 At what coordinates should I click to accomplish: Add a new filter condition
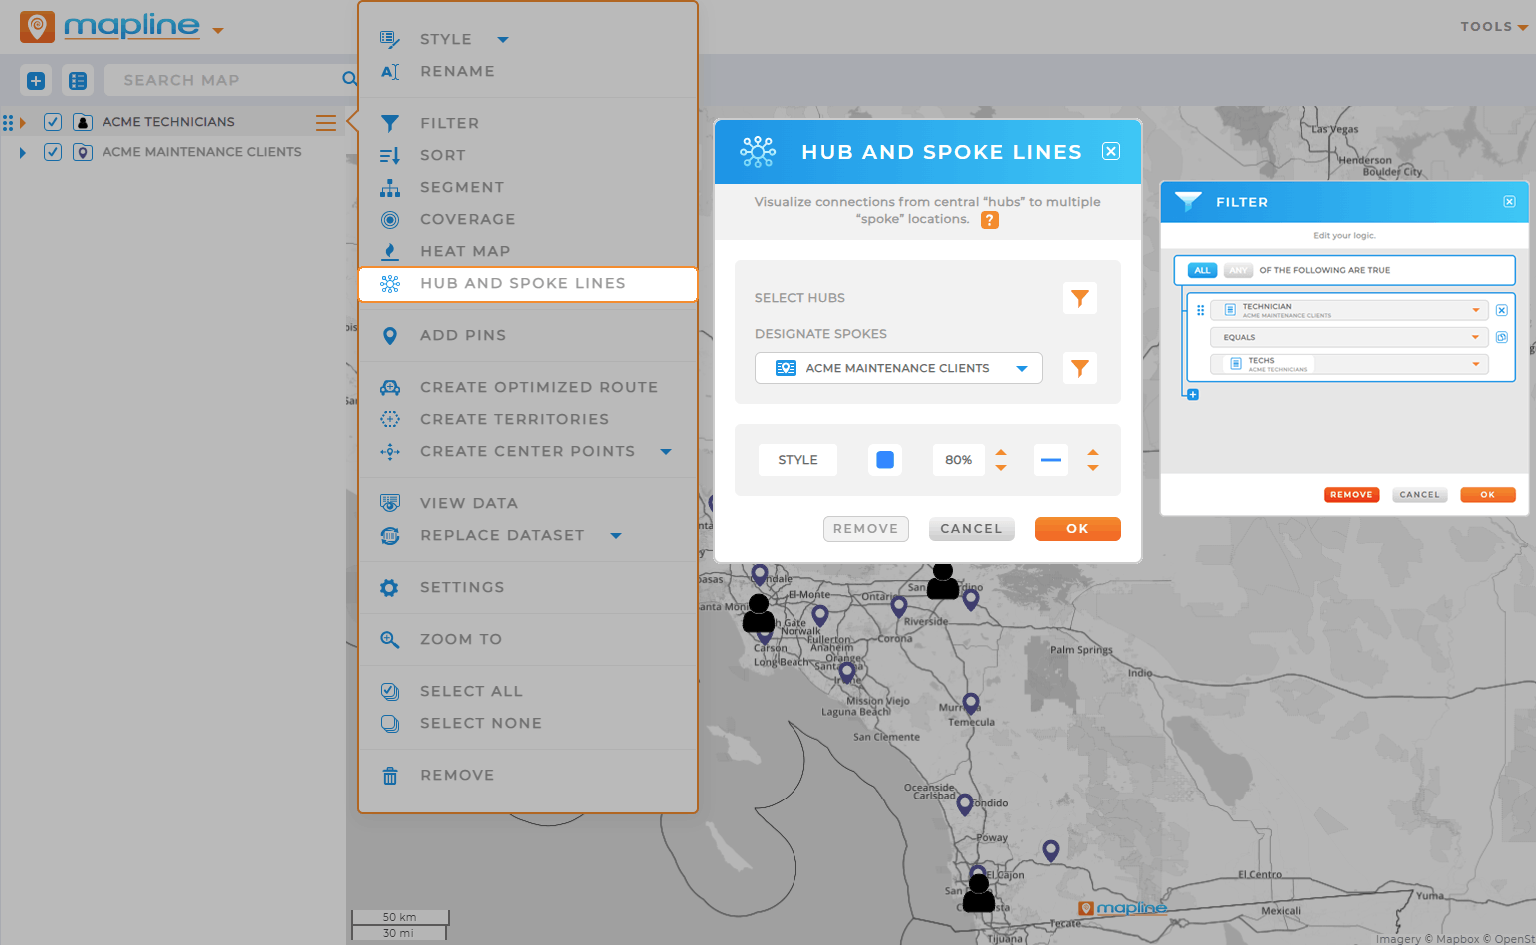(x=1193, y=394)
